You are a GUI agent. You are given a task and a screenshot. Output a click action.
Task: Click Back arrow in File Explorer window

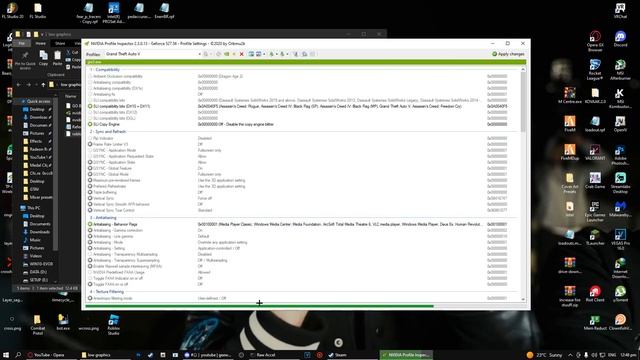18,84
